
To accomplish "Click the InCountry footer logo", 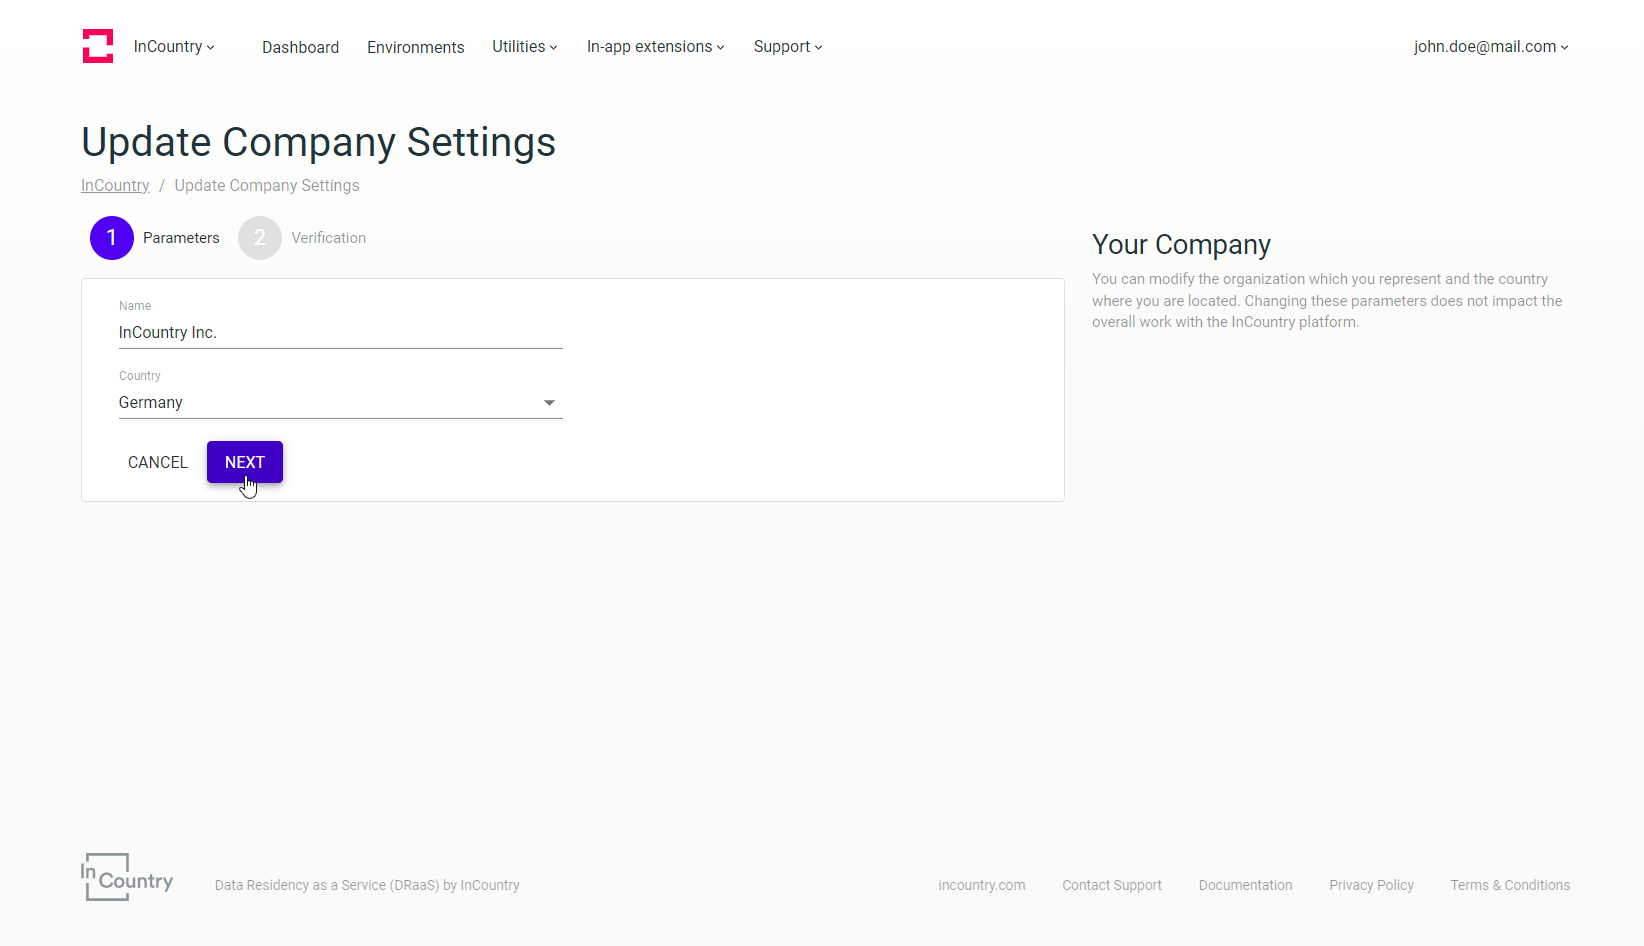I will click(x=127, y=877).
